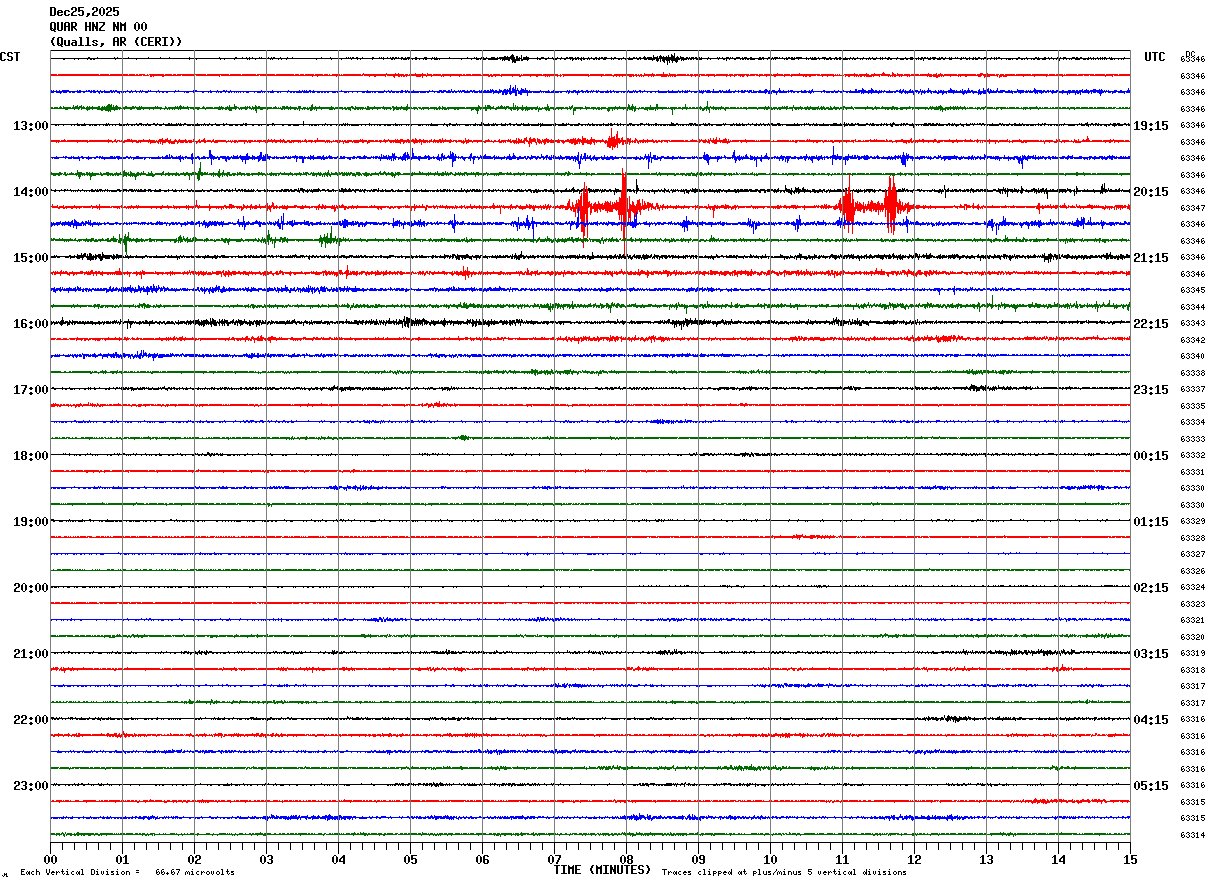
Task: Click the DC value '63332'
Action: tap(1192, 455)
